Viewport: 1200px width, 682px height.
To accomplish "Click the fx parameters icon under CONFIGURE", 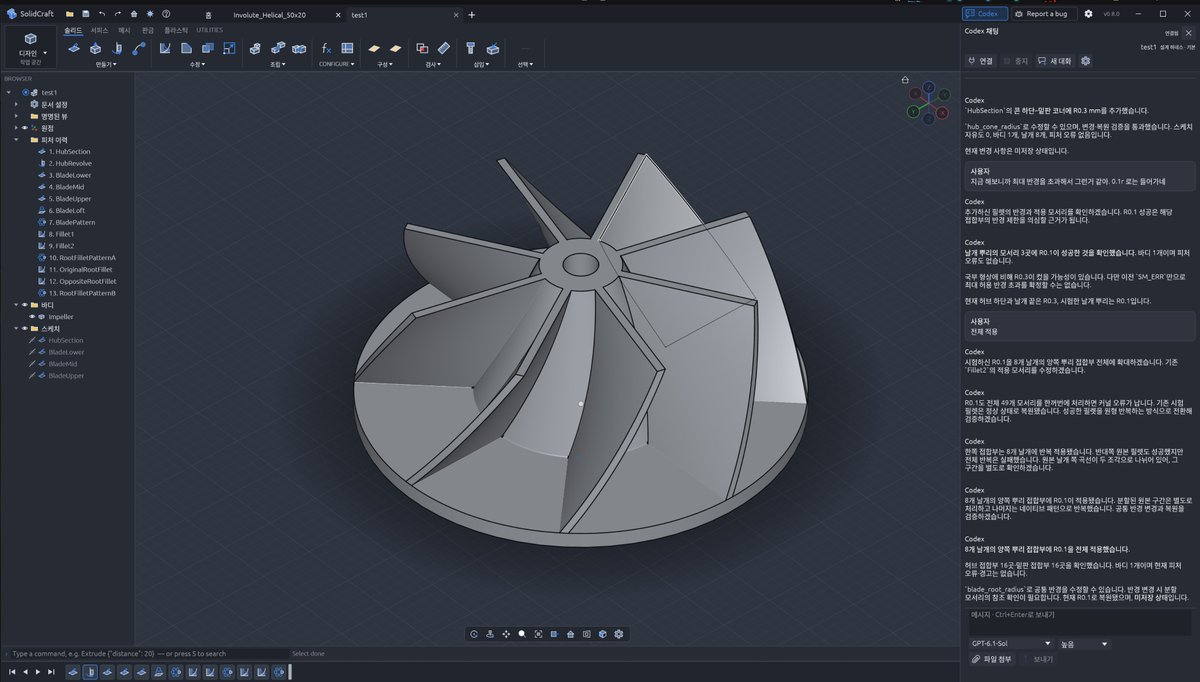I will click(326, 48).
